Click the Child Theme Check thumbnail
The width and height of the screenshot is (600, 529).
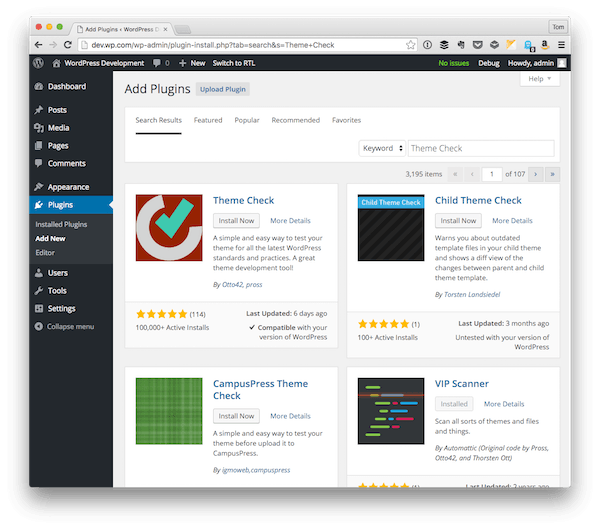point(391,228)
